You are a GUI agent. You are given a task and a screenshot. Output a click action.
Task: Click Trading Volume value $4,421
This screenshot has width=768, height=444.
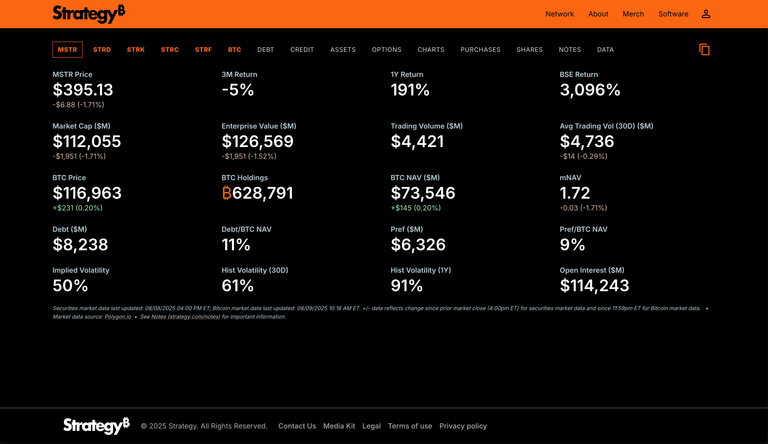[417, 141]
